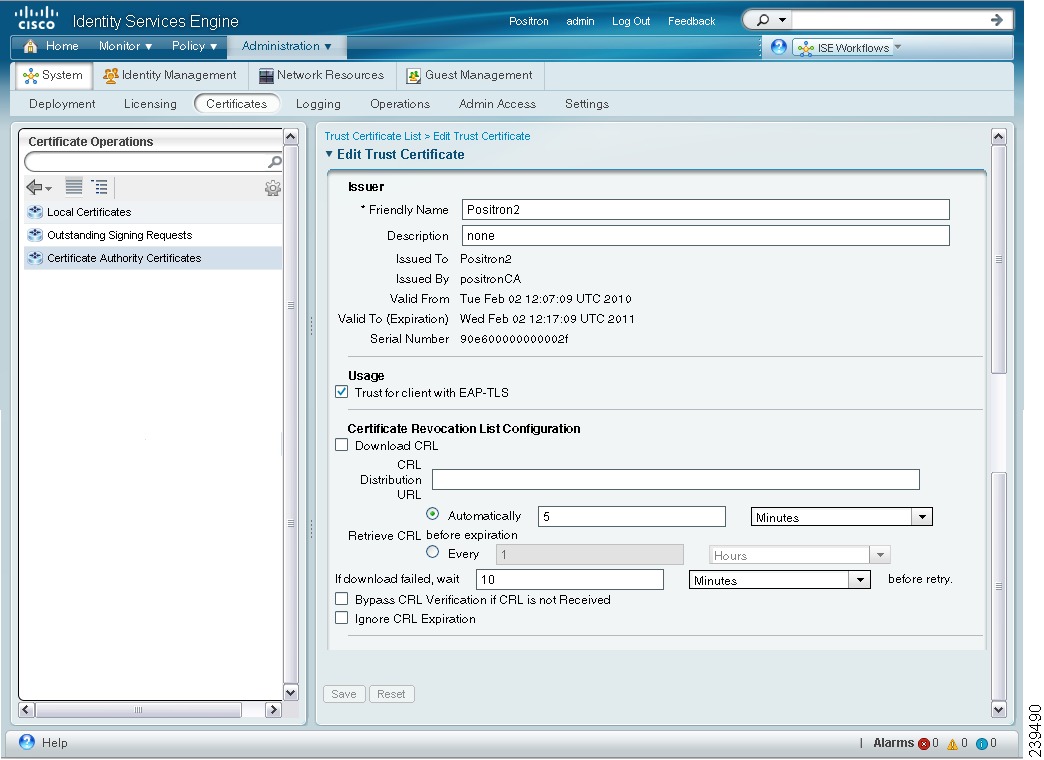Click the download failed wait field showing 10
Image resolution: width=1044 pixels, height=760 pixels.
coord(570,579)
